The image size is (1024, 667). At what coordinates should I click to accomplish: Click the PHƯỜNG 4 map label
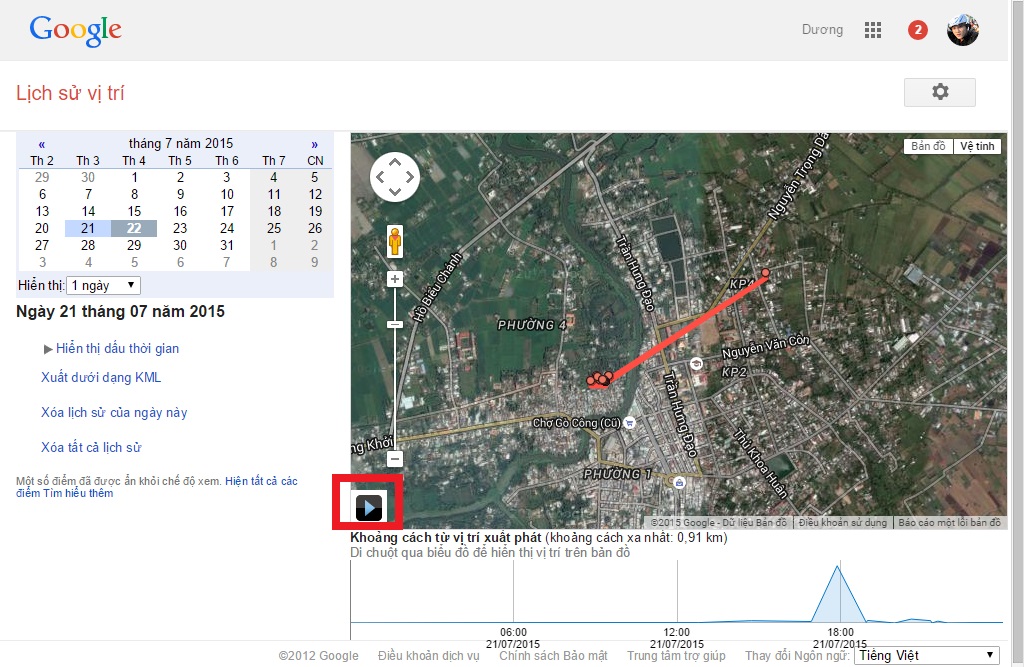[532, 325]
